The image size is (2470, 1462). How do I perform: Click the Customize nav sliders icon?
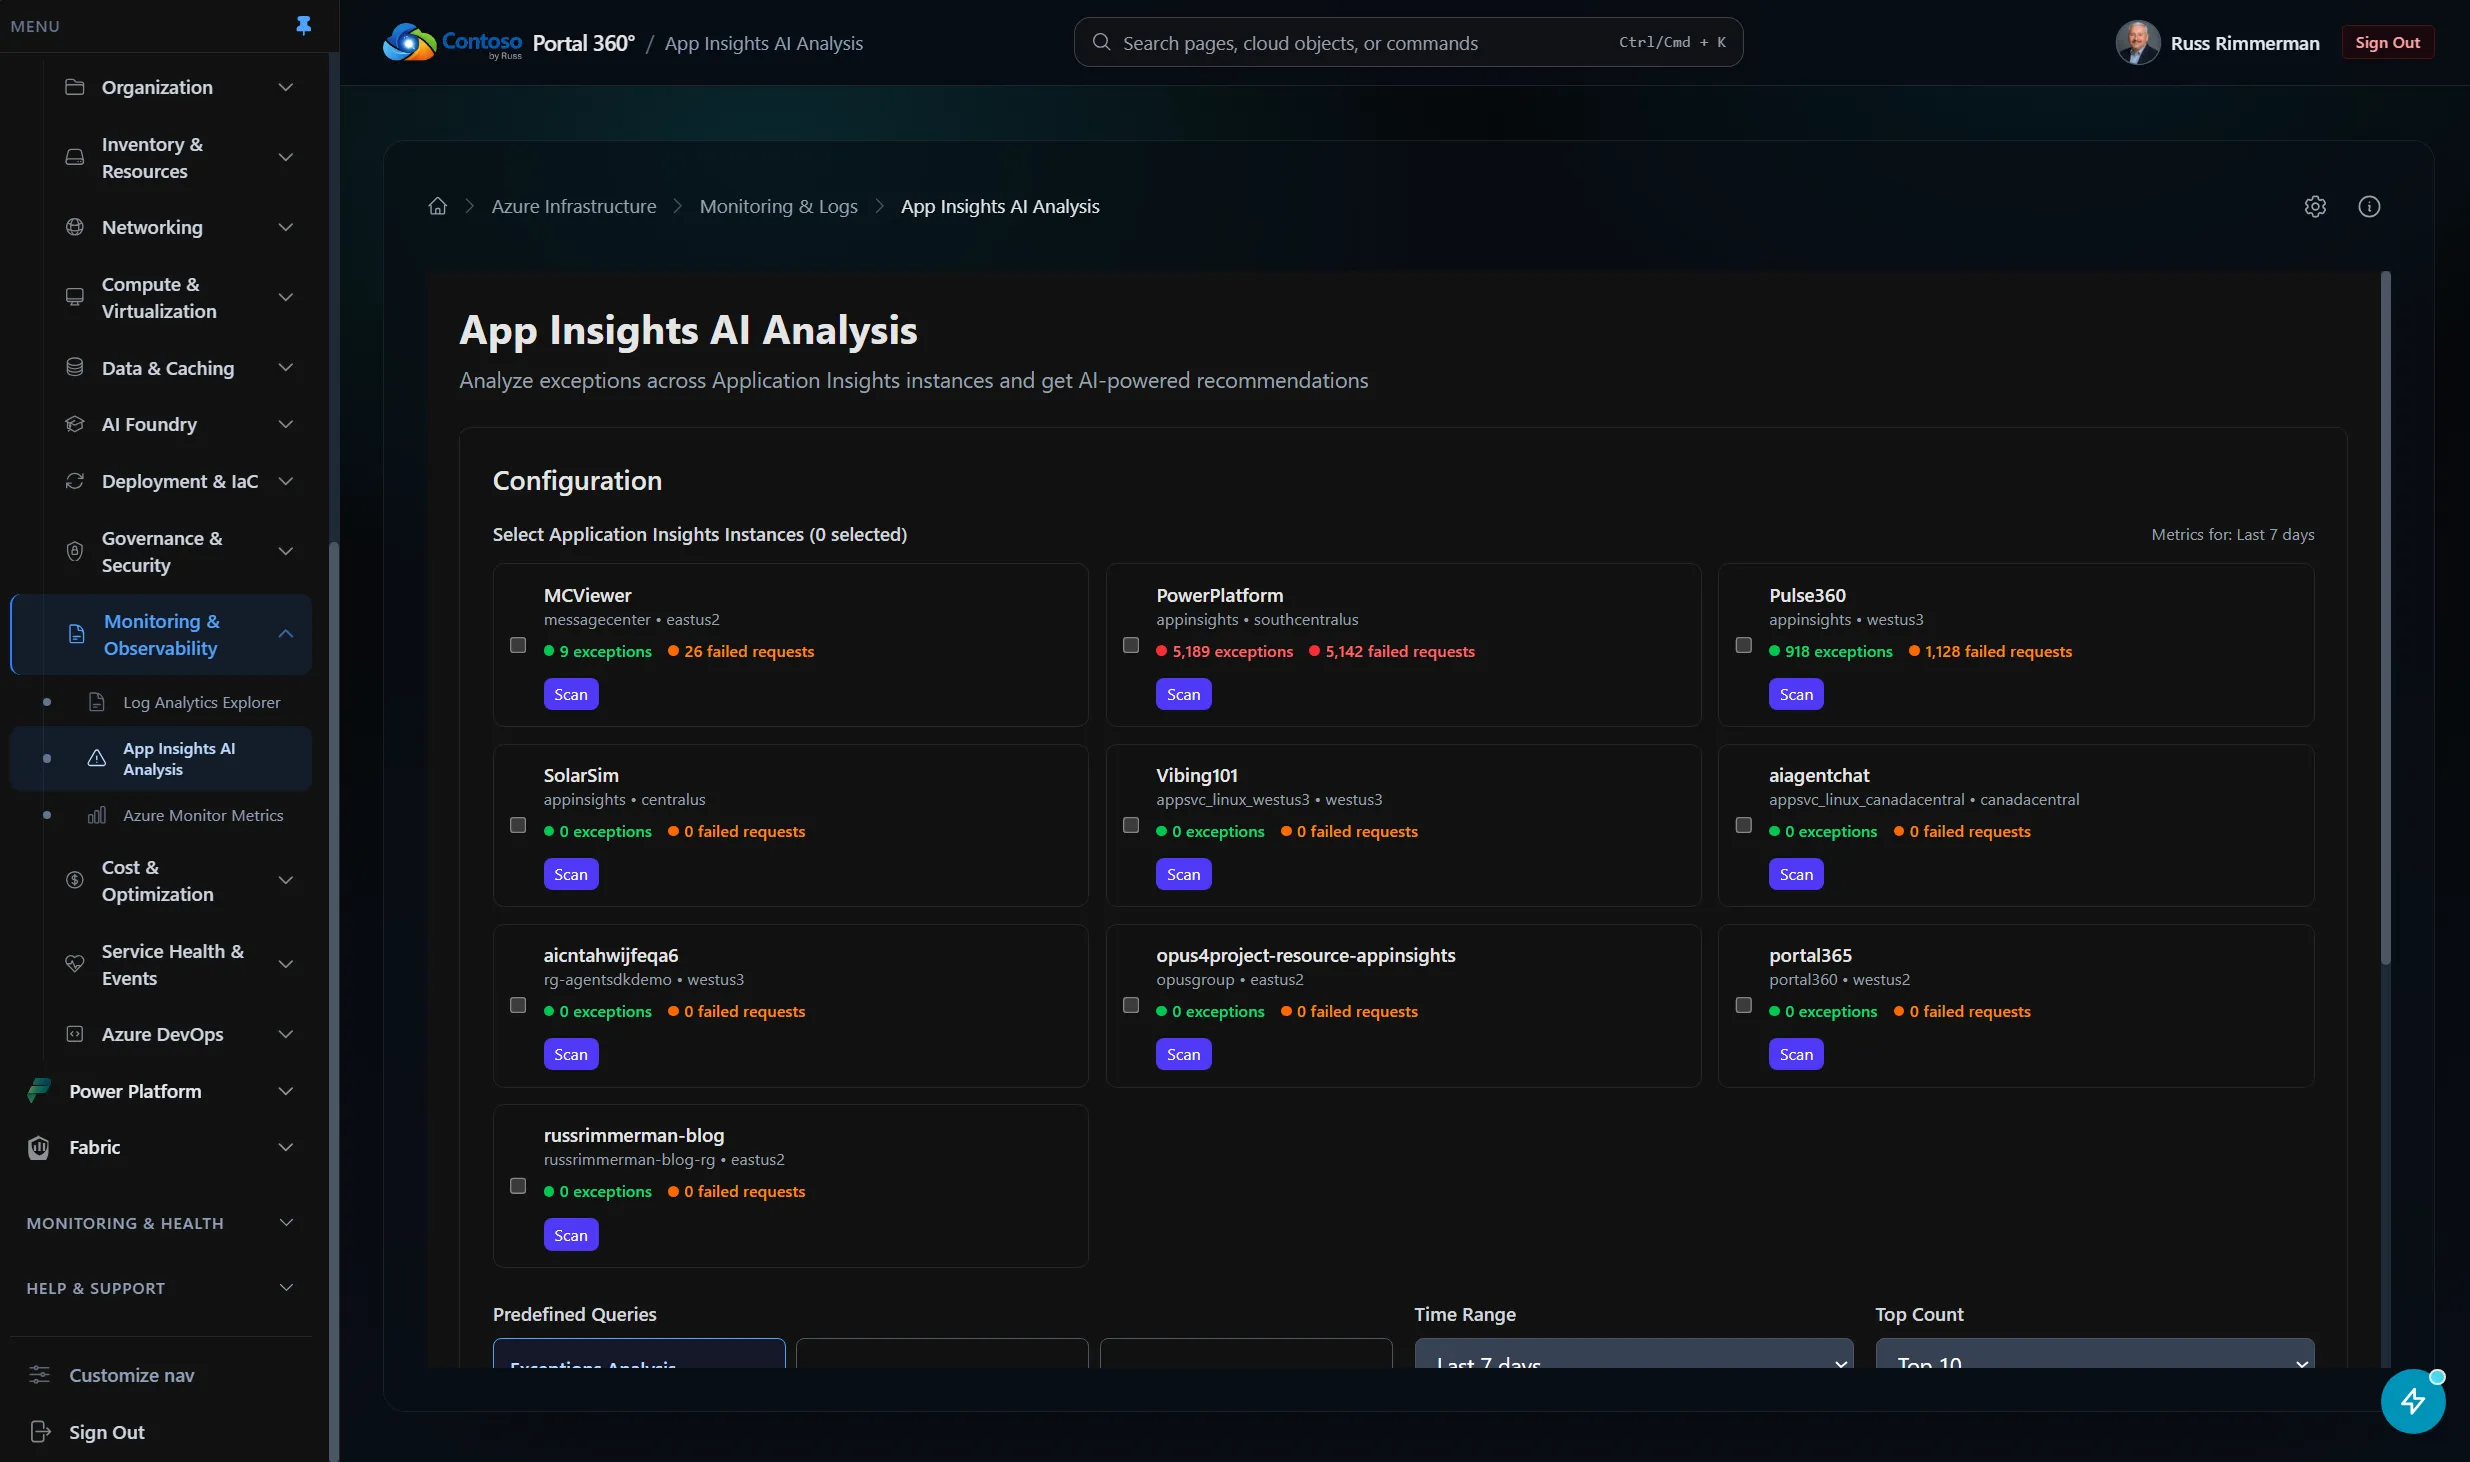click(x=39, y=1375)
